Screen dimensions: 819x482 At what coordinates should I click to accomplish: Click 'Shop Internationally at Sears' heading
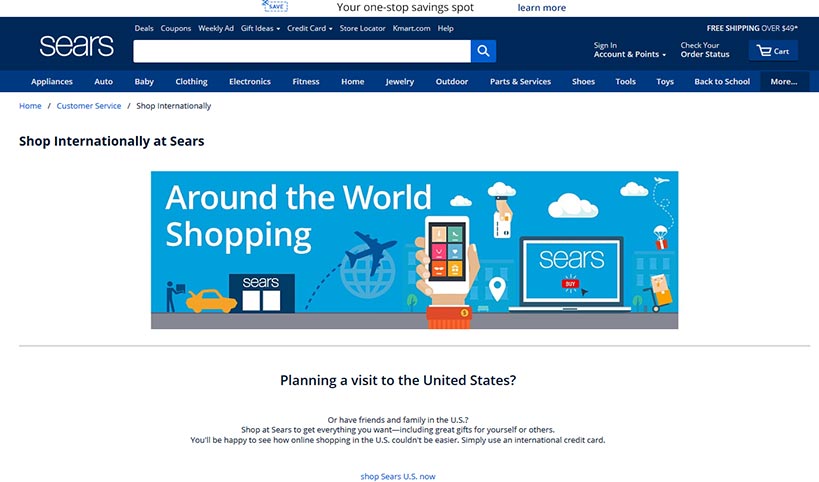tap(112, 142)
